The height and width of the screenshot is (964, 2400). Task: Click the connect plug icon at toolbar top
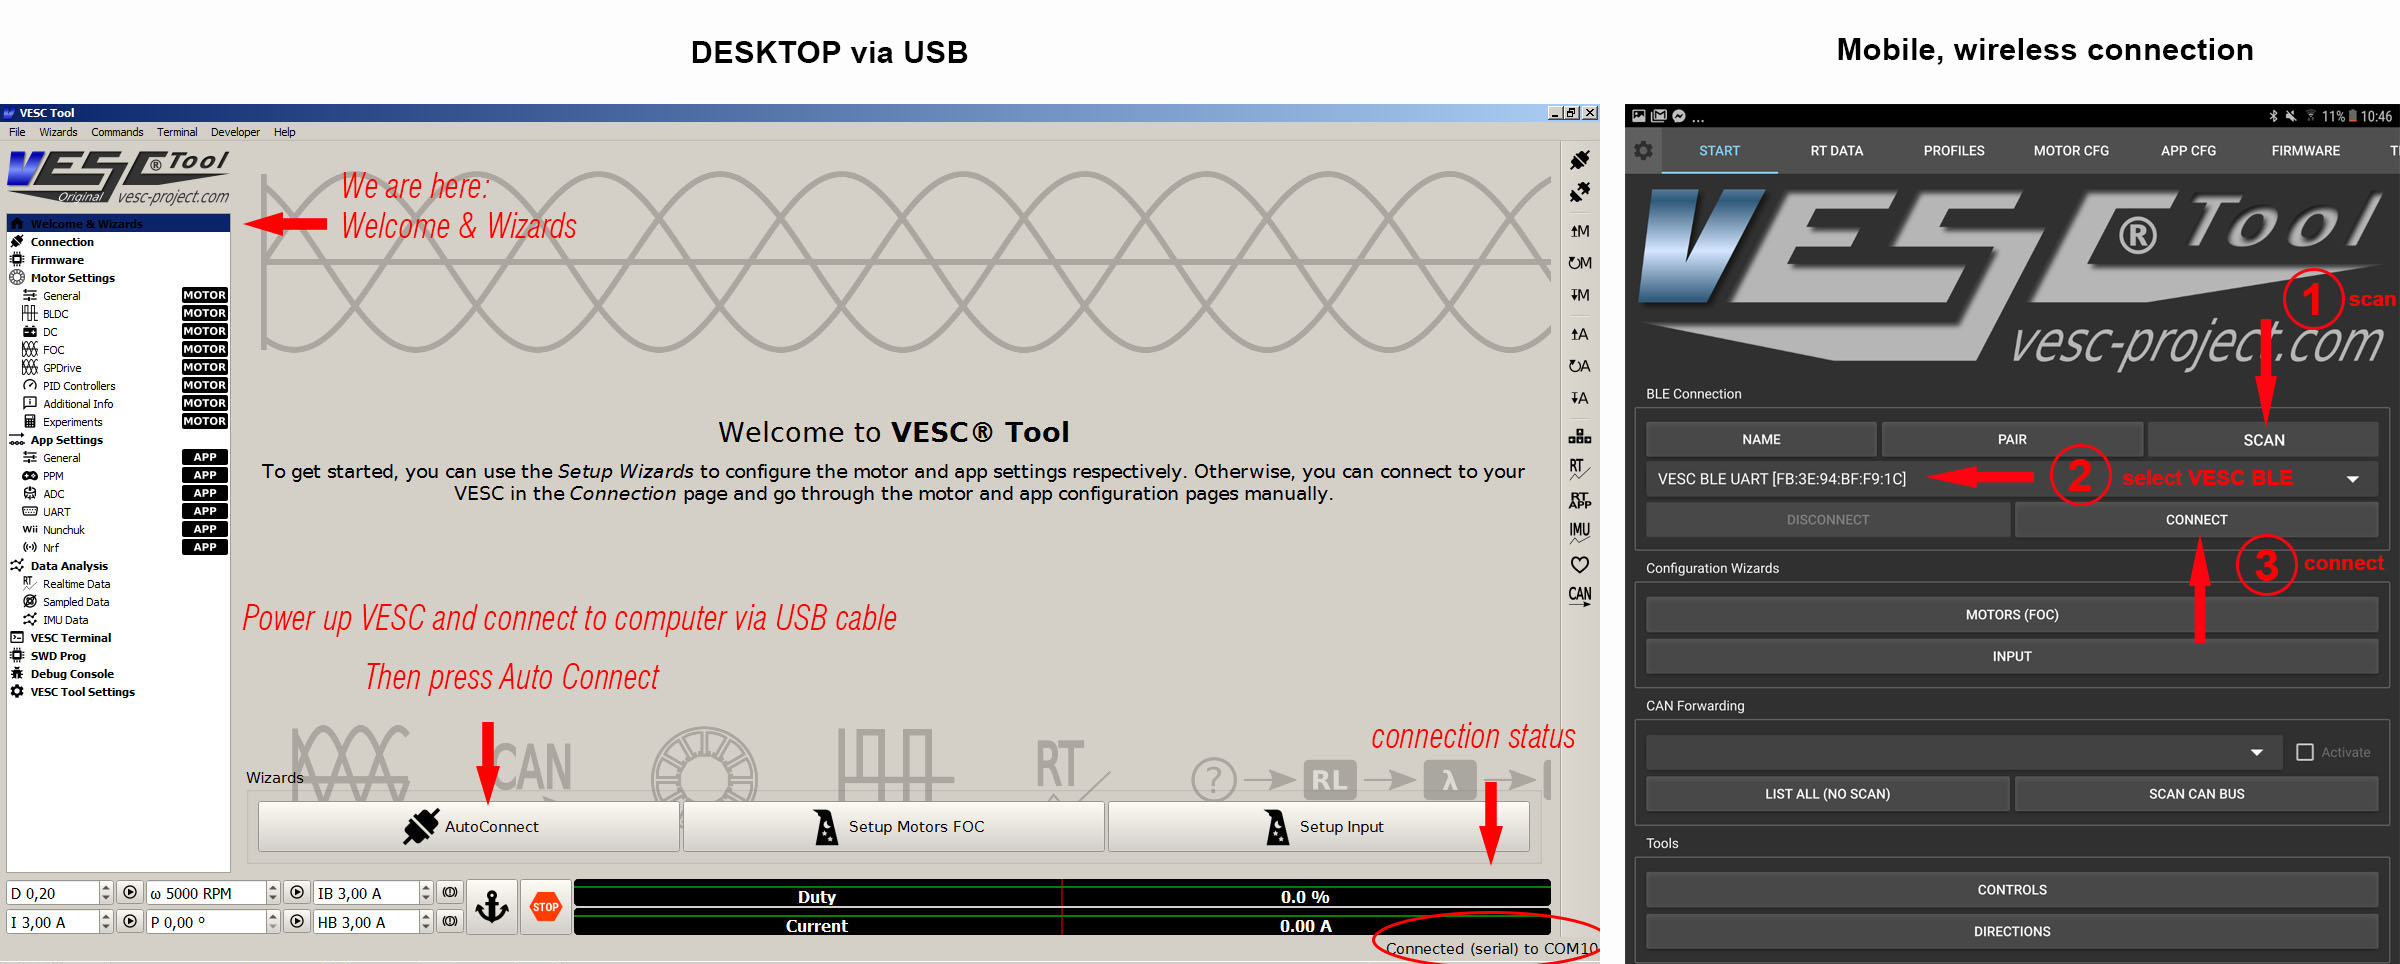tap(1579, 160)
